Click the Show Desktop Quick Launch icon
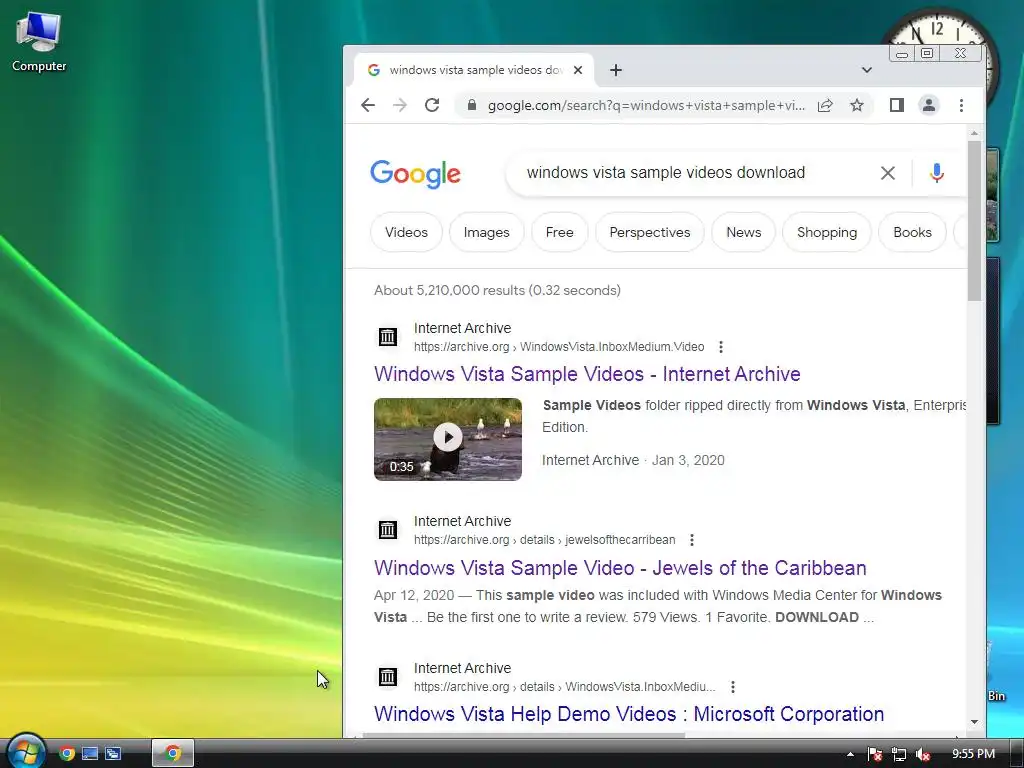Image resolution: width=1024 pixels, height=768 pixels. point(90,754)
